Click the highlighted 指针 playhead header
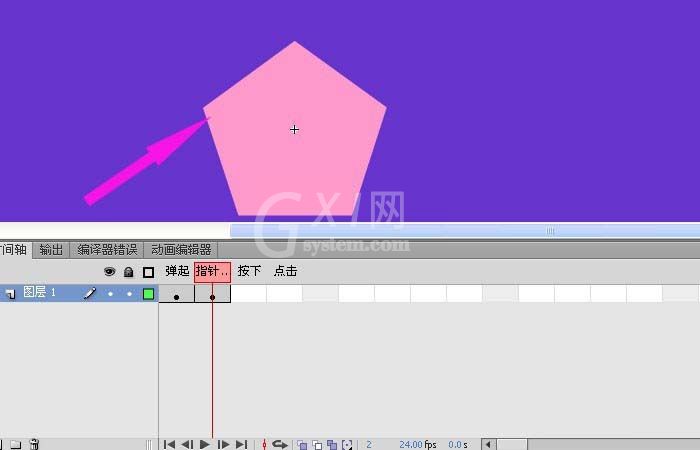Image resolution: width=700 pixels, height=450 pixels. pyautogui.click(x=212, y=272)
